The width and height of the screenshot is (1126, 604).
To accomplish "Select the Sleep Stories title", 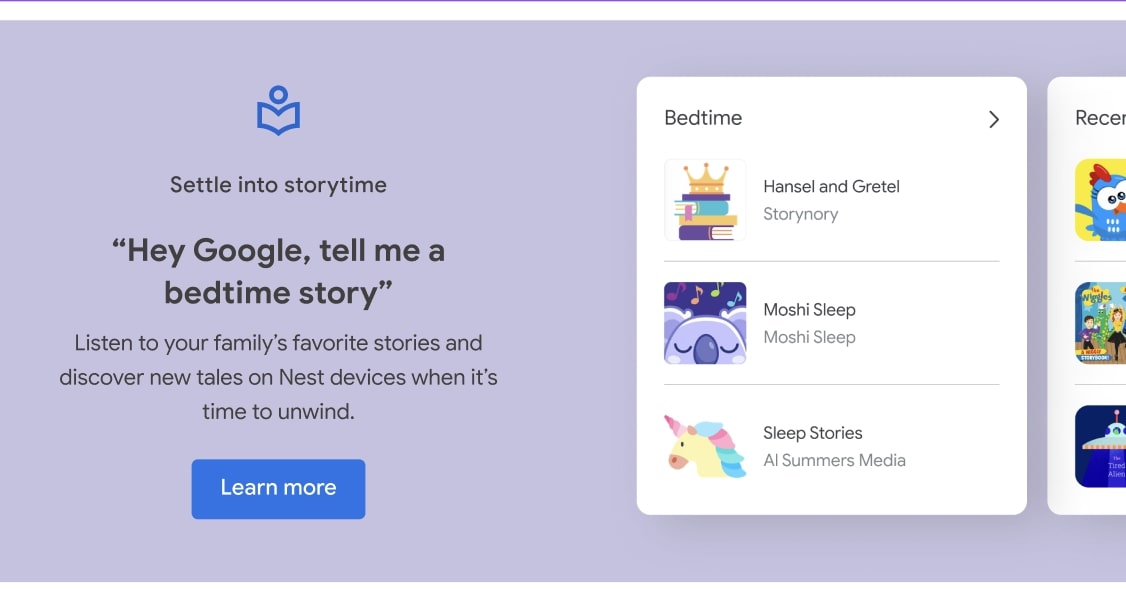I will 812,432.
